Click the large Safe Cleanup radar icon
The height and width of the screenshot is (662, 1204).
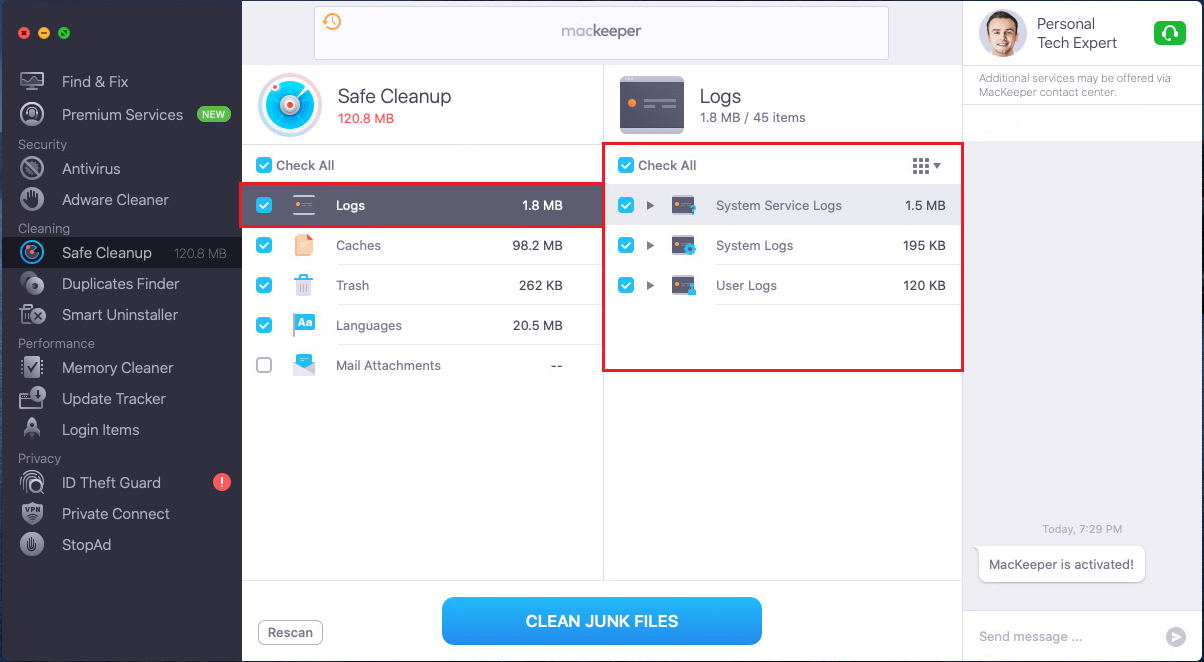coord(290,104)
